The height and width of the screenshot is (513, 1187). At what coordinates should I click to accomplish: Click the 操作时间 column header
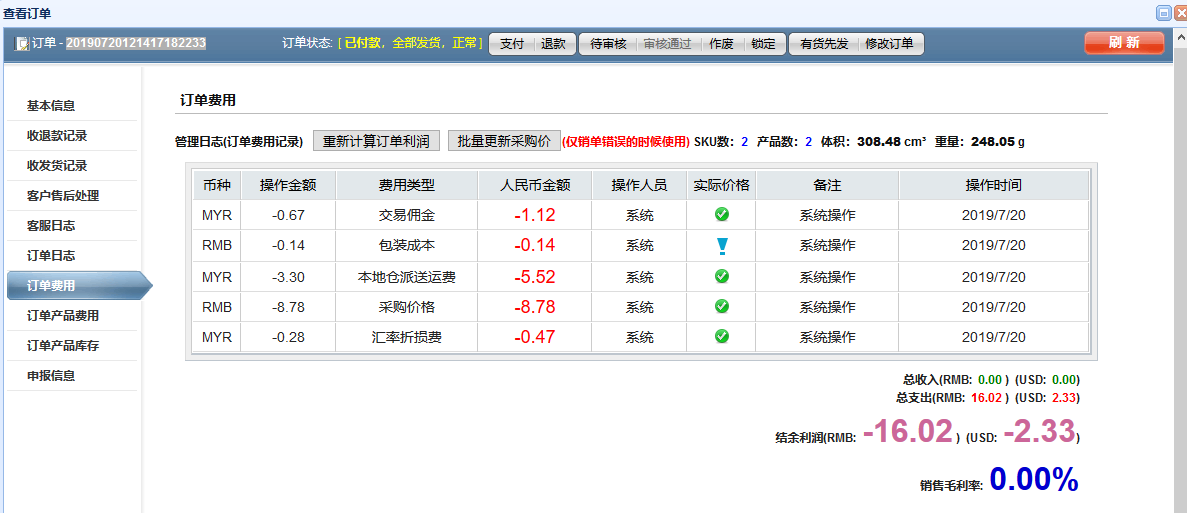(993, 185)
